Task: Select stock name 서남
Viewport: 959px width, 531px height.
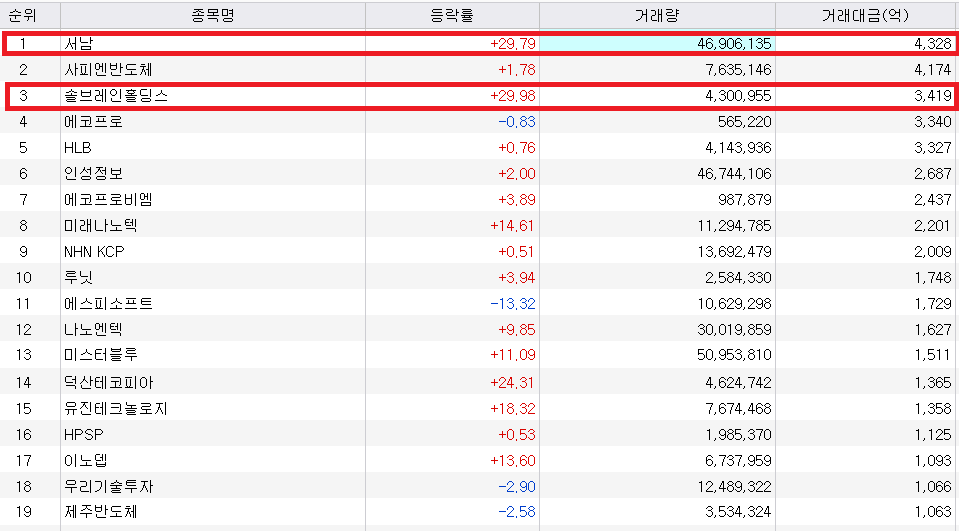Action: click(x=79, y=43)
